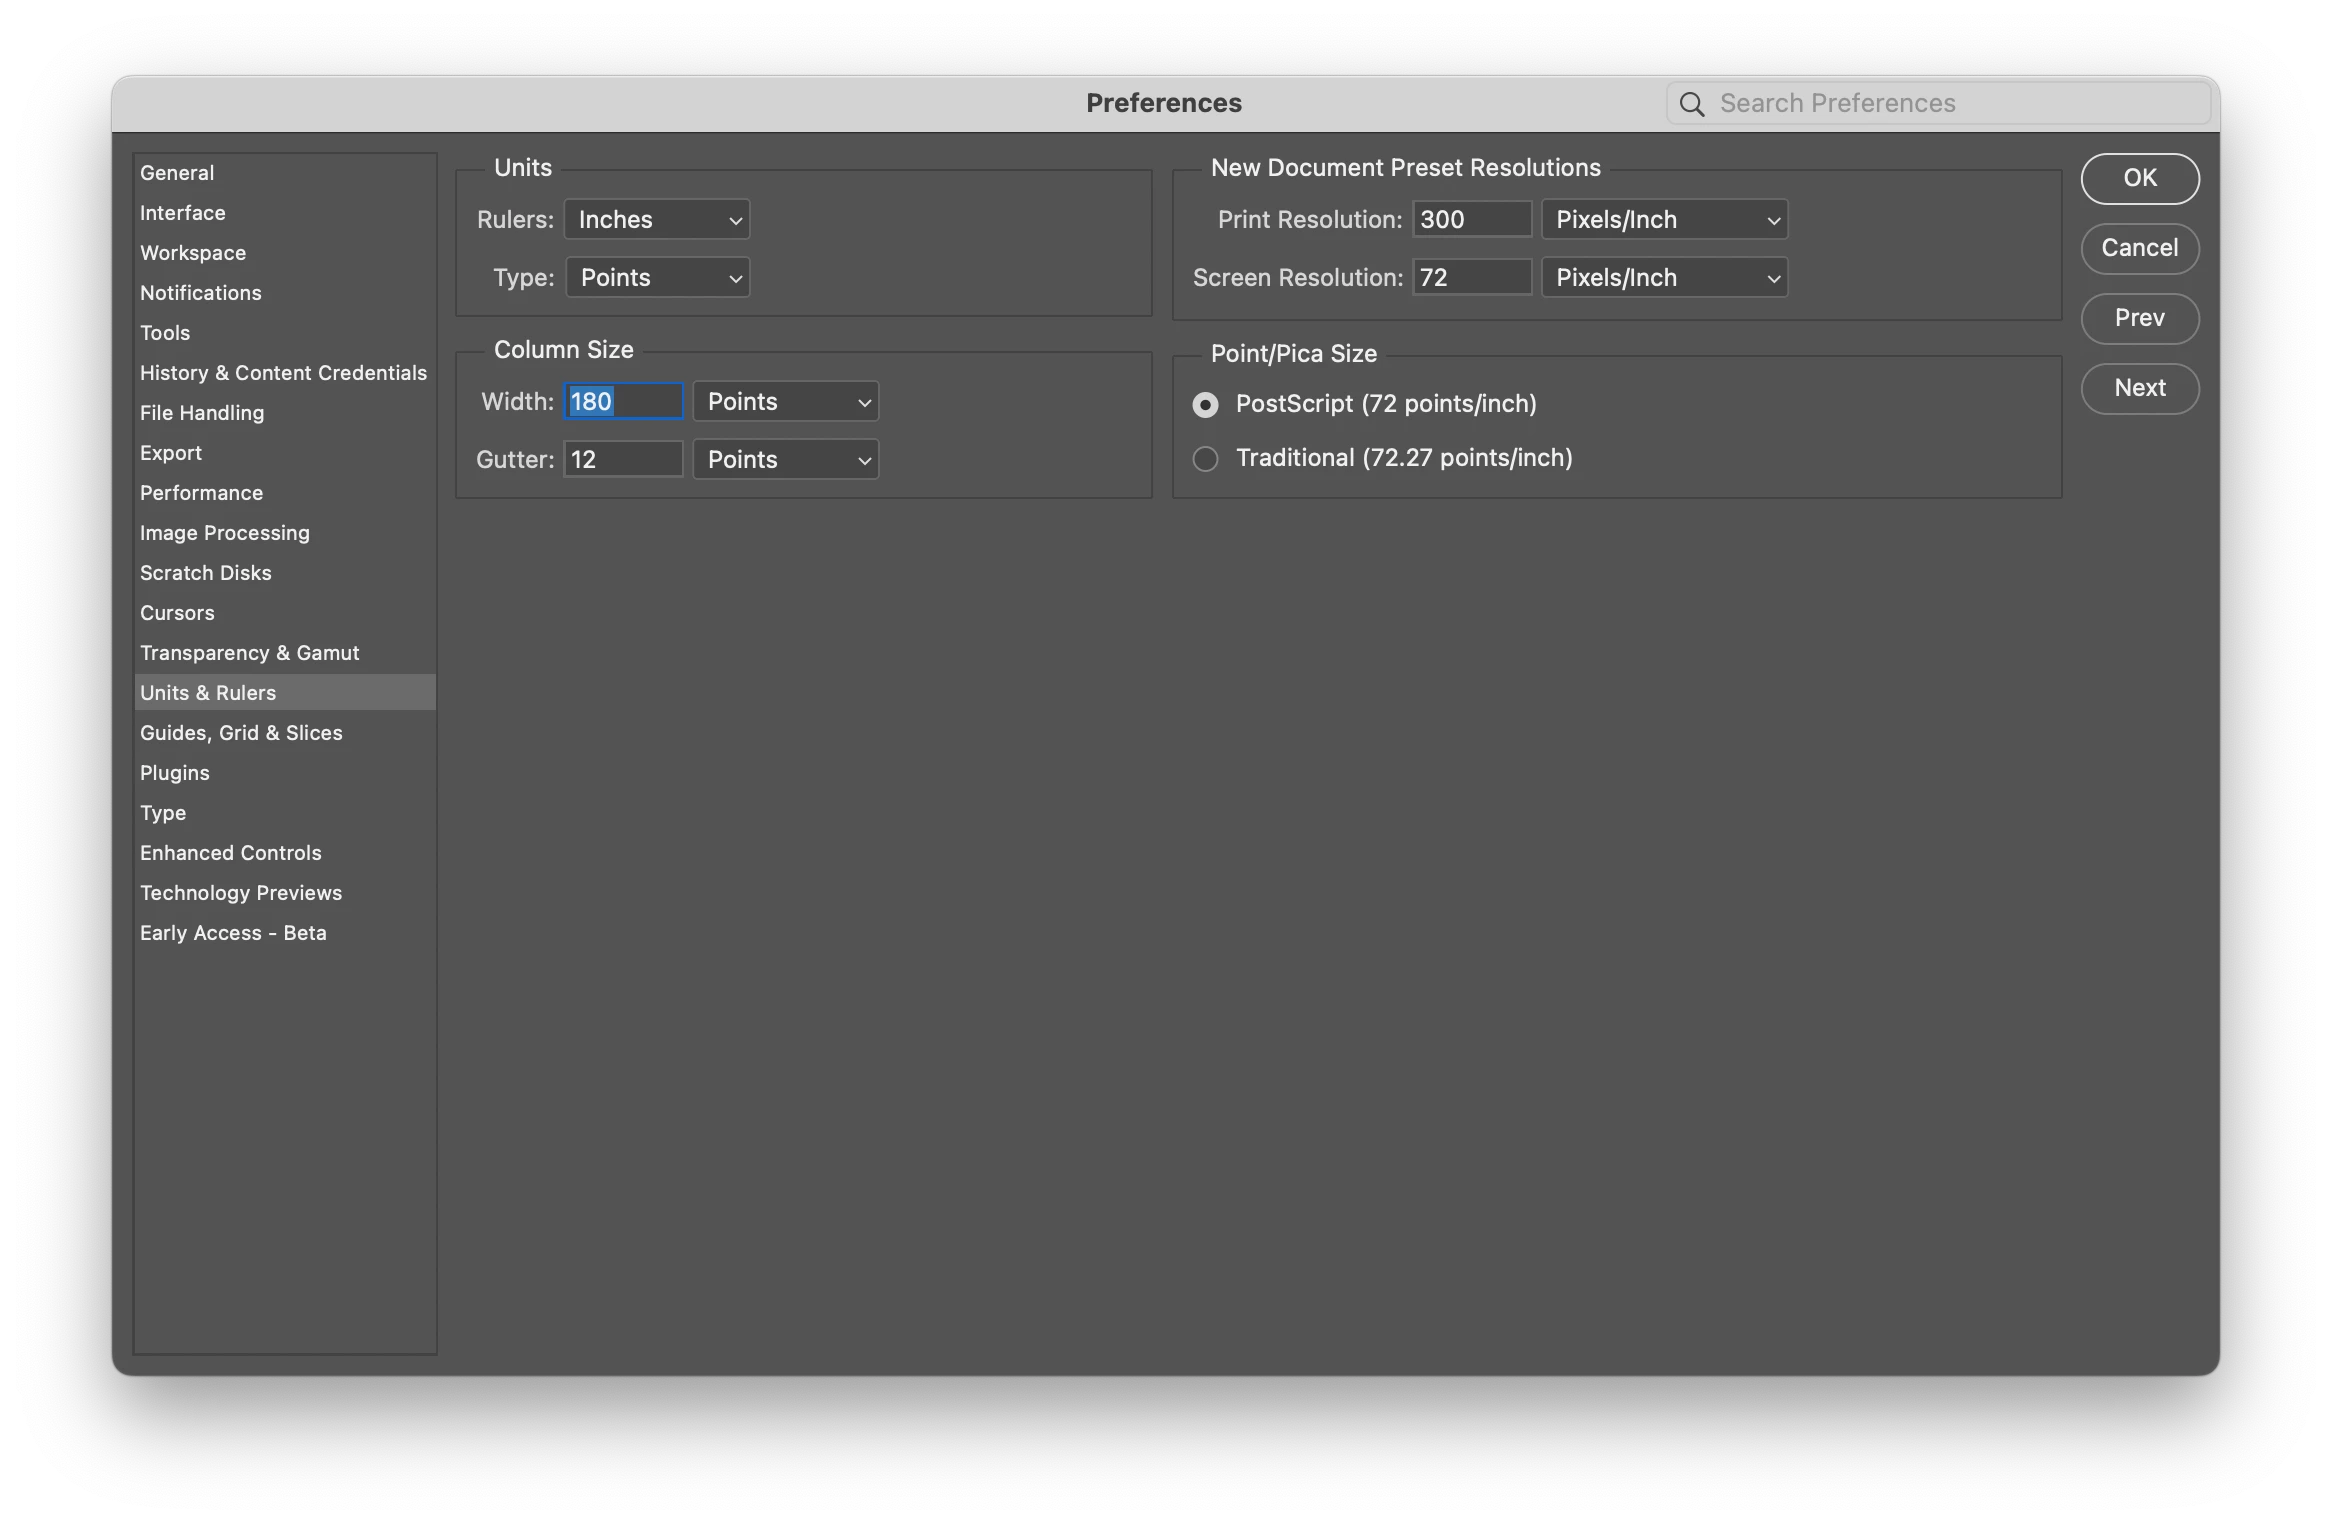Click the Prev button
The image size is (2332, 1524).
tap(2139, 318)
